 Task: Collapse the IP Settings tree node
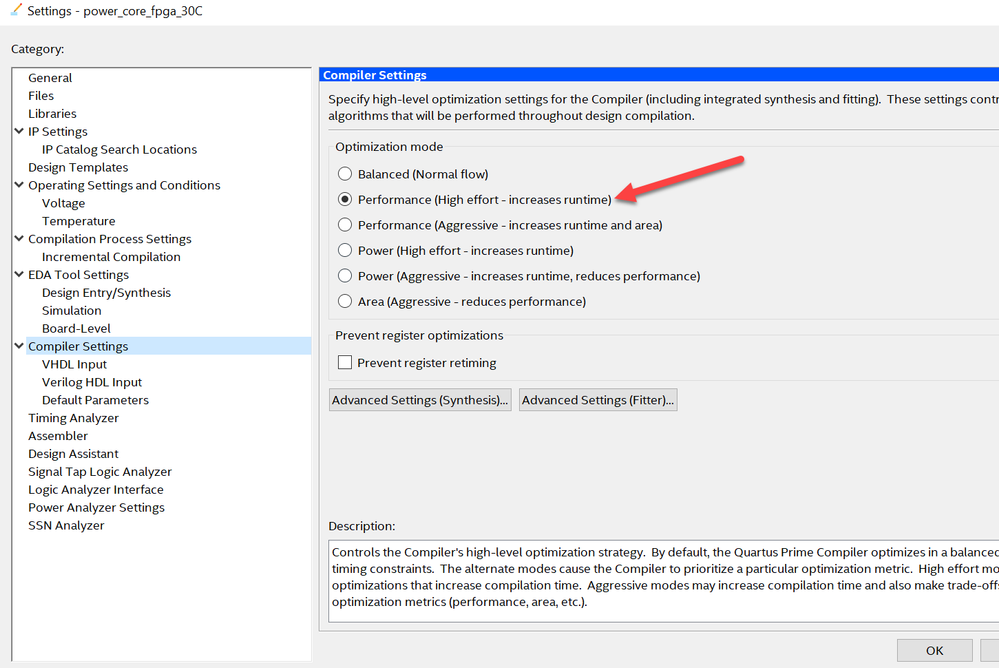click(19, 132)
